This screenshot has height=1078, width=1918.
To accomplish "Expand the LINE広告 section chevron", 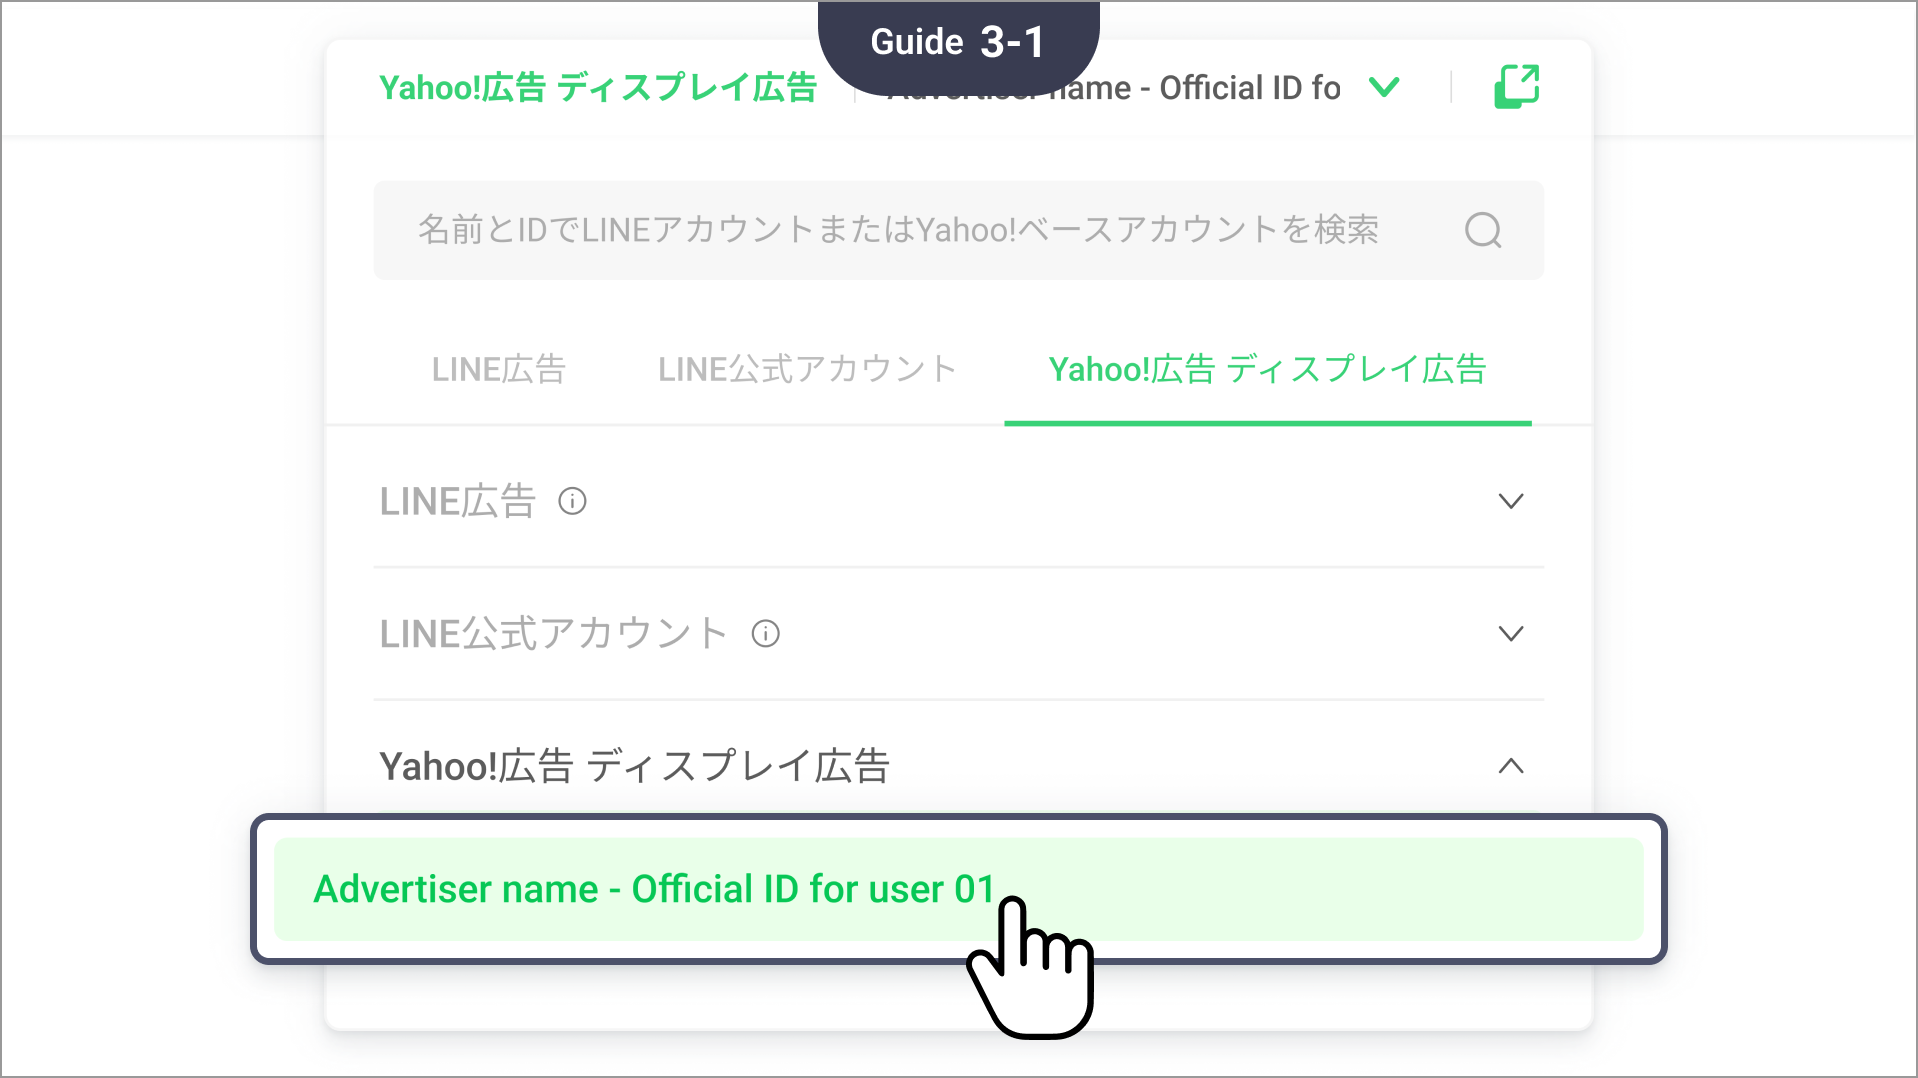I will pos(1510,501).
